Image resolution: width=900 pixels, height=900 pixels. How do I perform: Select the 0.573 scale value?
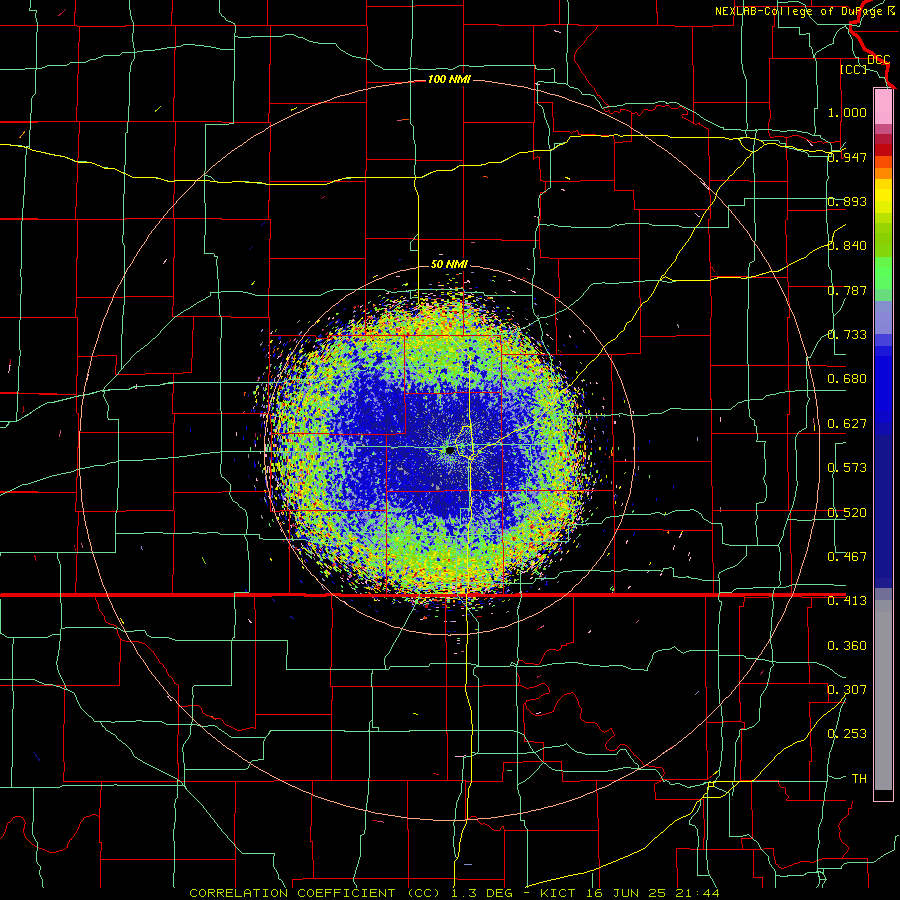[x=847, y=468]
